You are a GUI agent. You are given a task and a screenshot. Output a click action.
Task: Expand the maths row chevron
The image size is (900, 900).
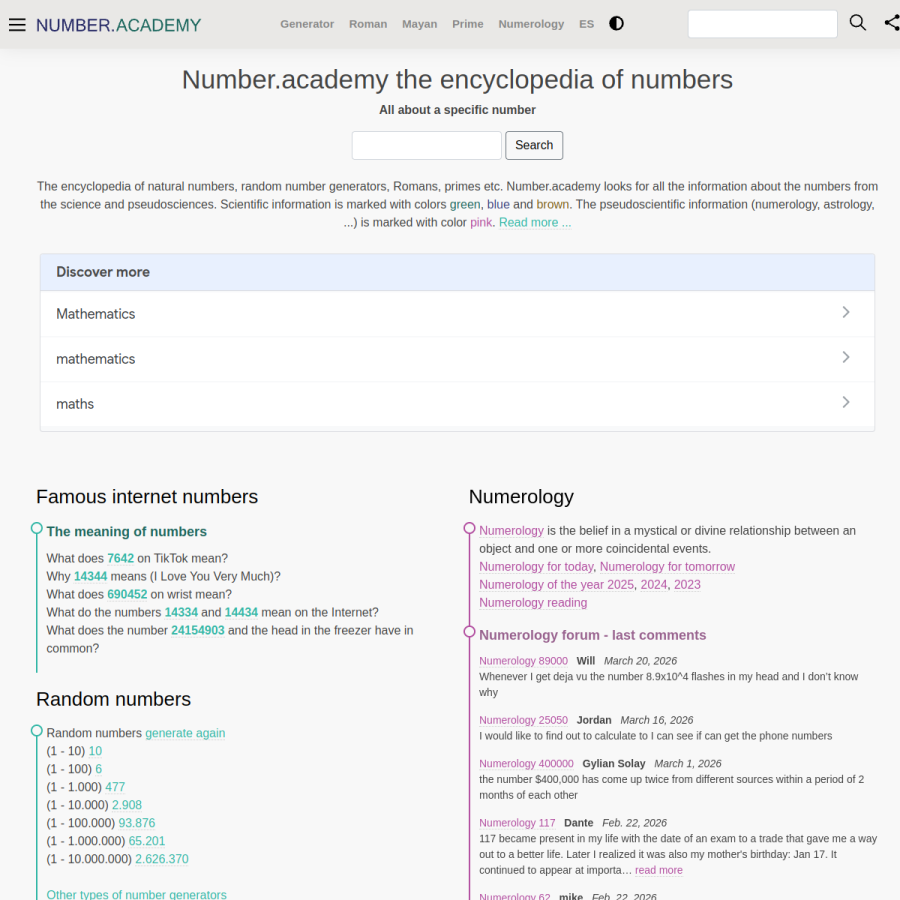[x=845, y=402]
